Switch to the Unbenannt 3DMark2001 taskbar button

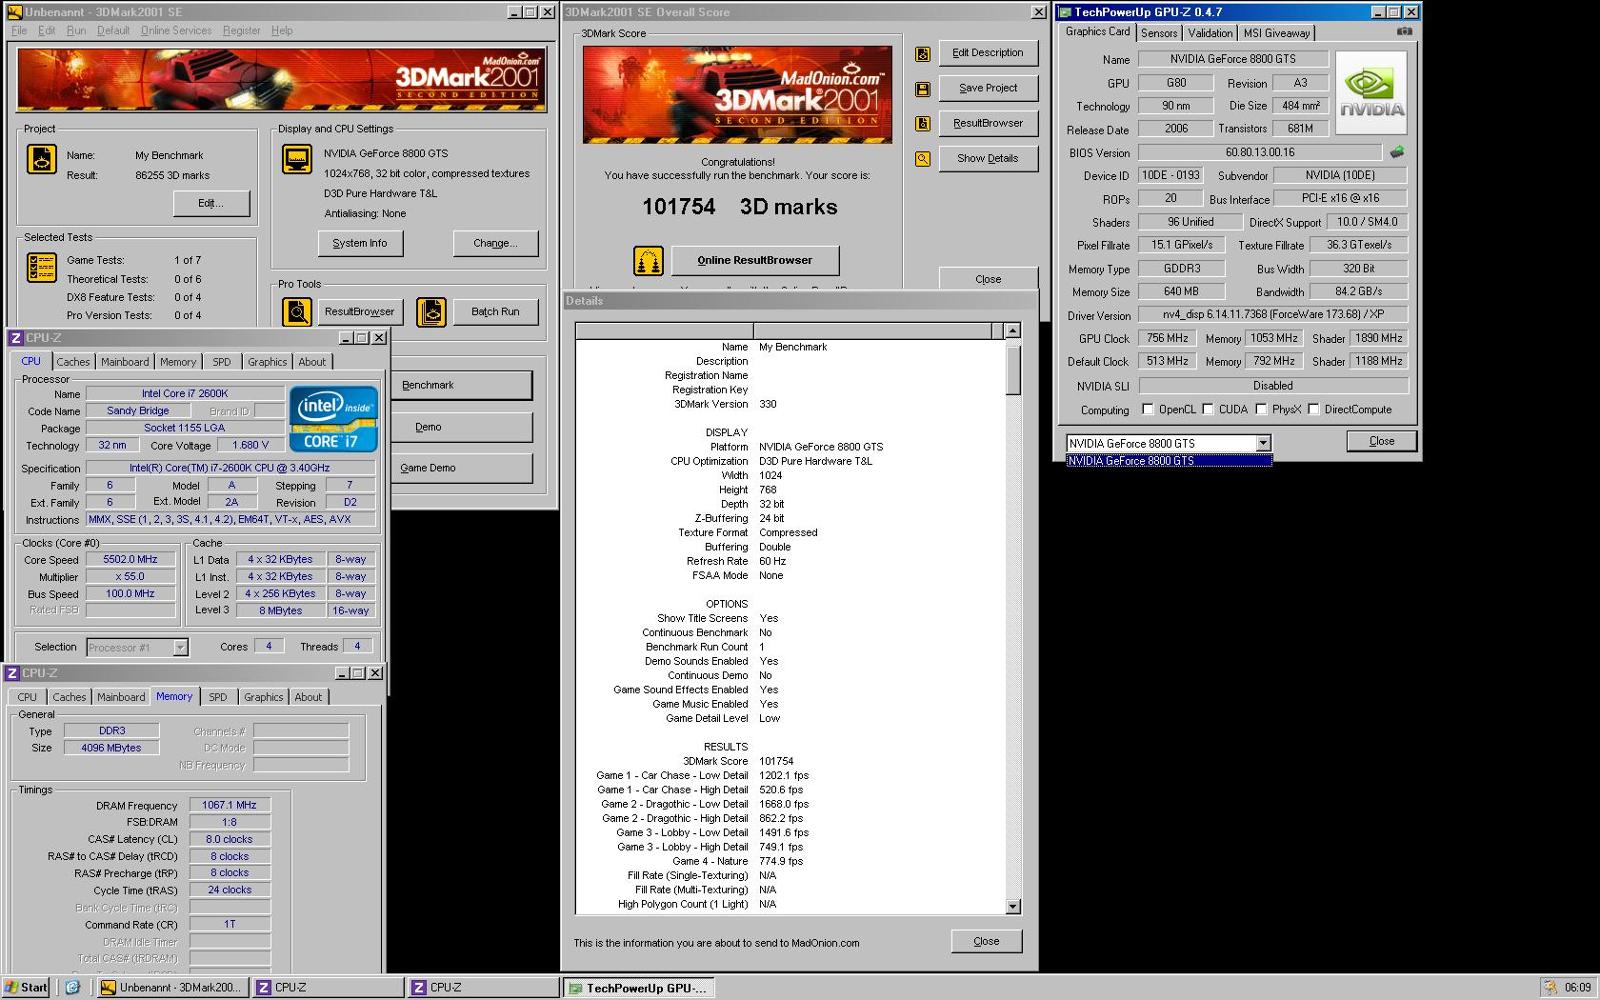172,987
